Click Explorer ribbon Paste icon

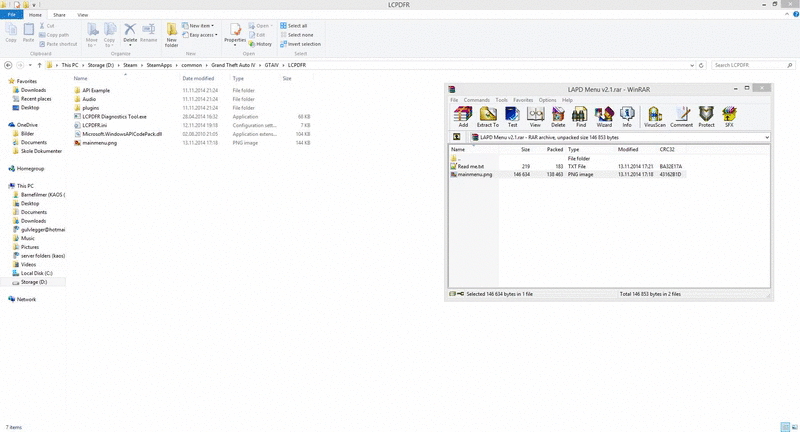29,33
